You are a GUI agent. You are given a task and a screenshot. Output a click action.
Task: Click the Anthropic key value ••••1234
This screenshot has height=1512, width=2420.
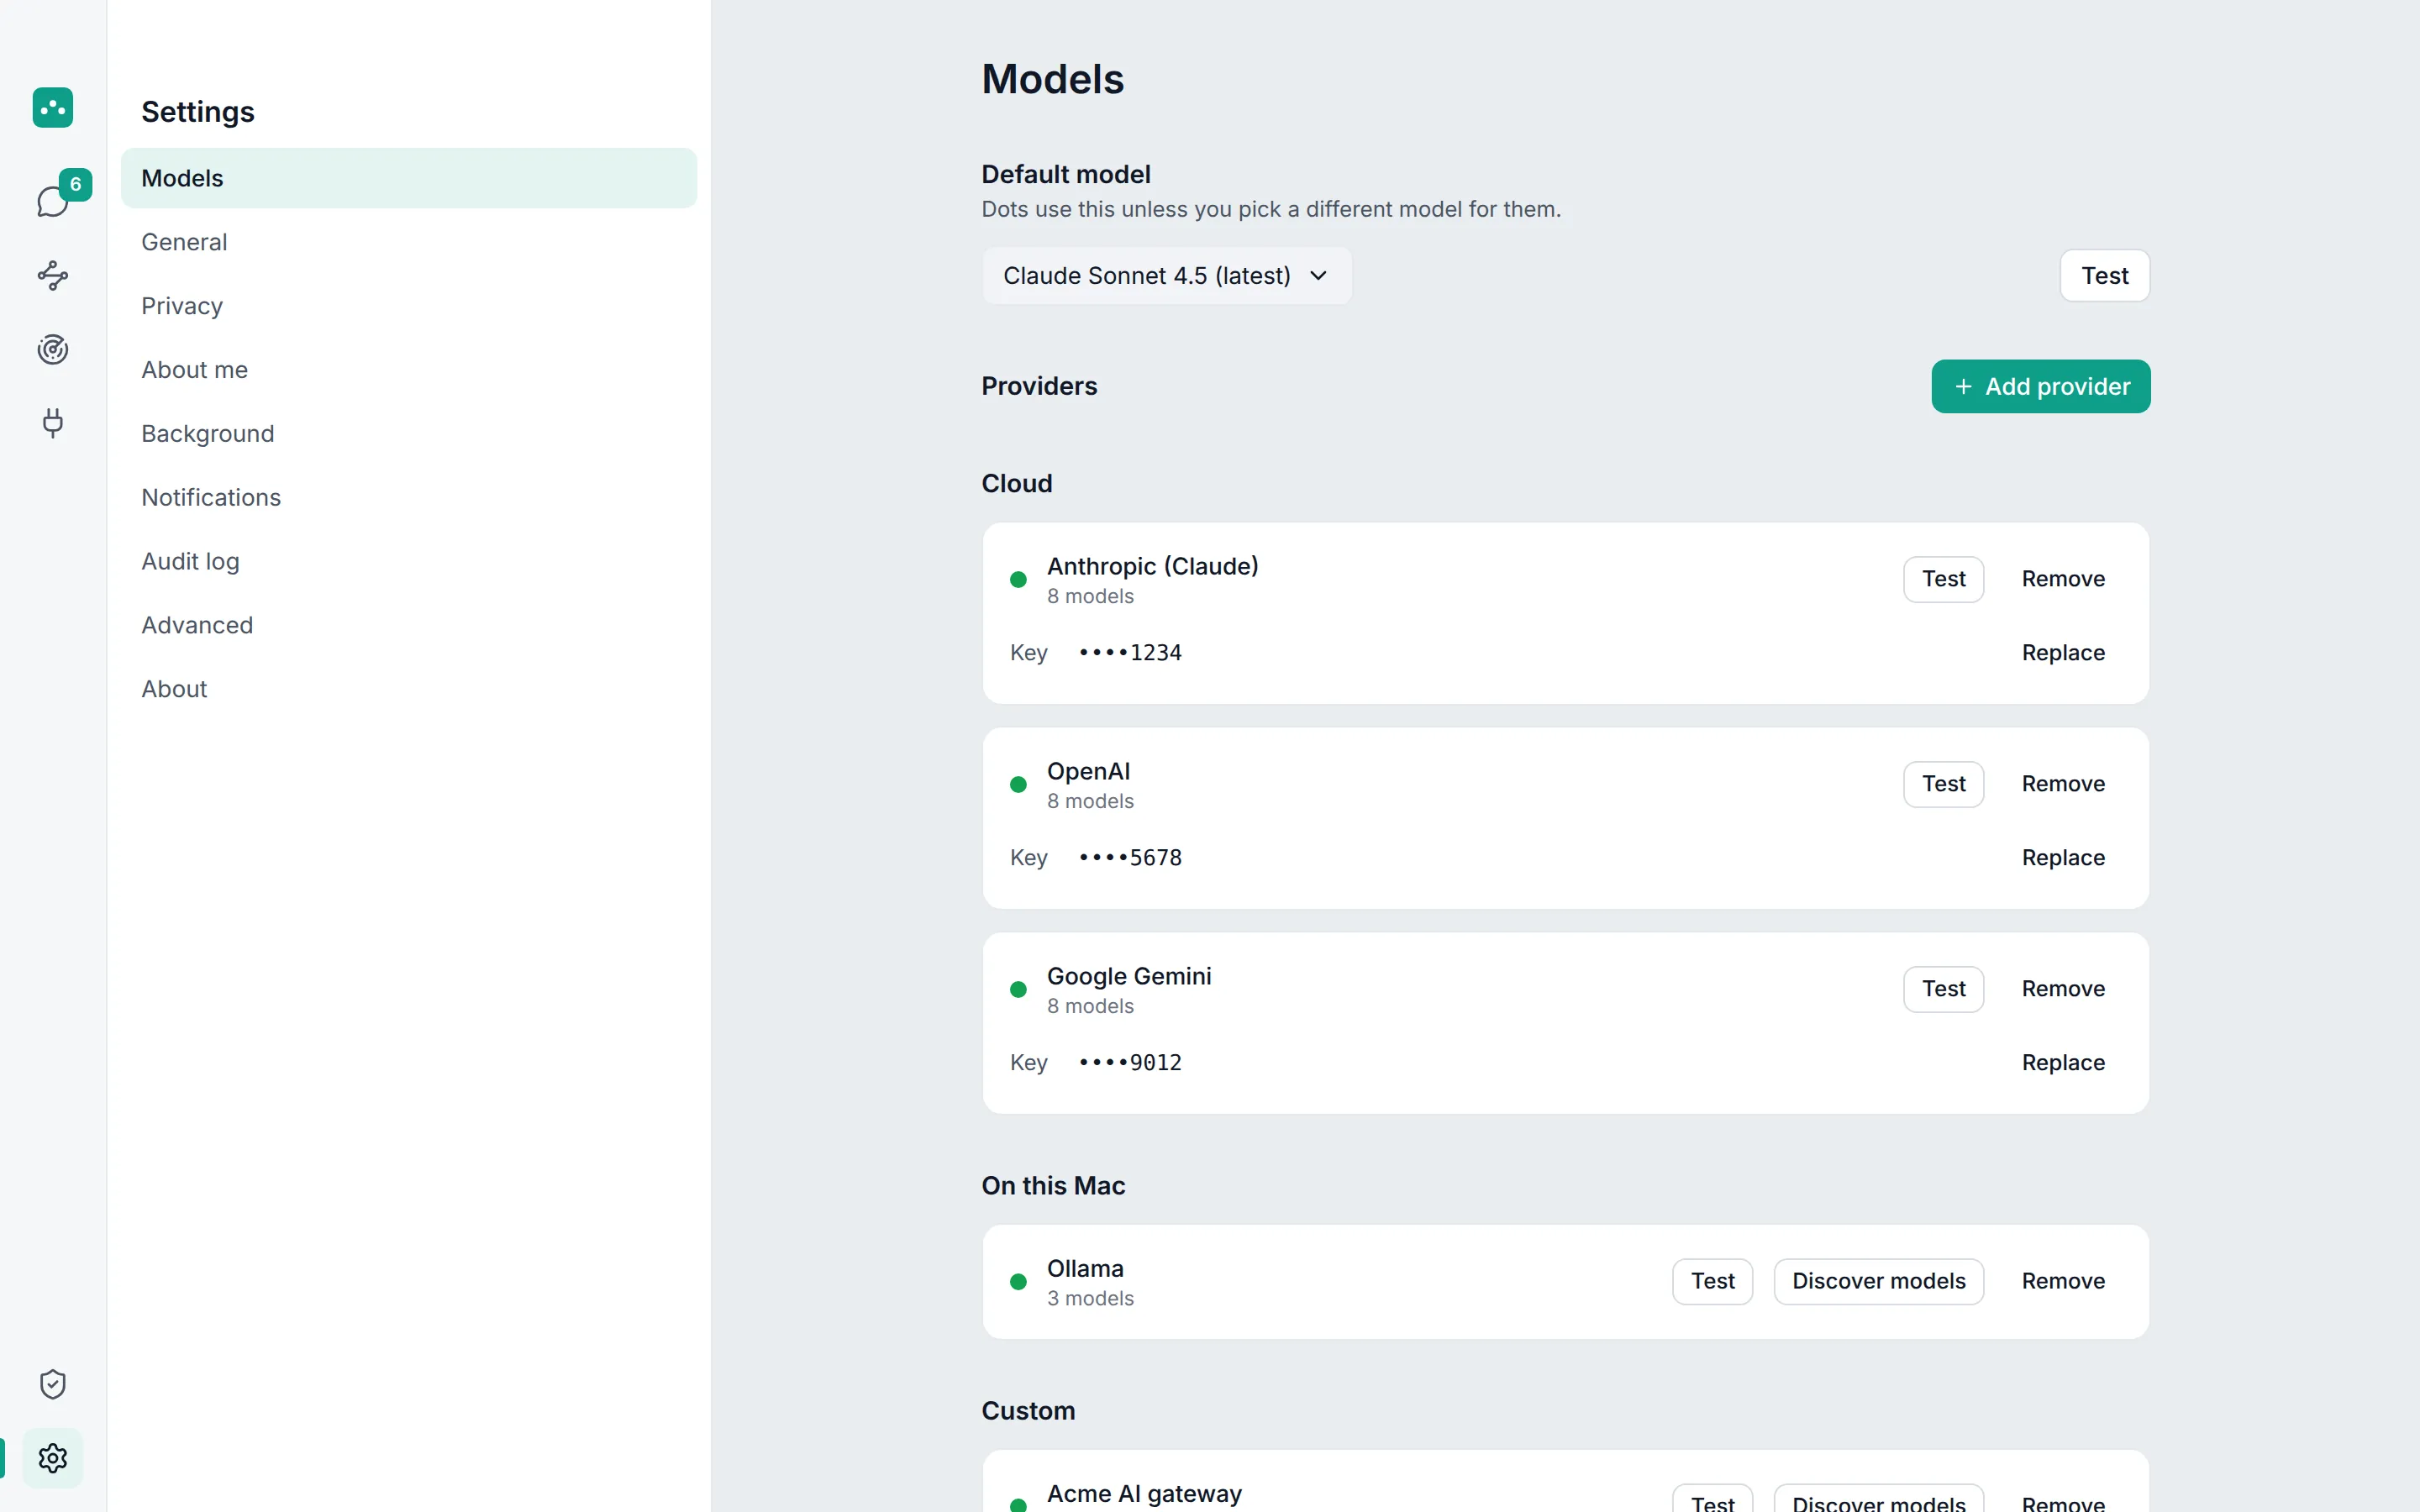1130,653
